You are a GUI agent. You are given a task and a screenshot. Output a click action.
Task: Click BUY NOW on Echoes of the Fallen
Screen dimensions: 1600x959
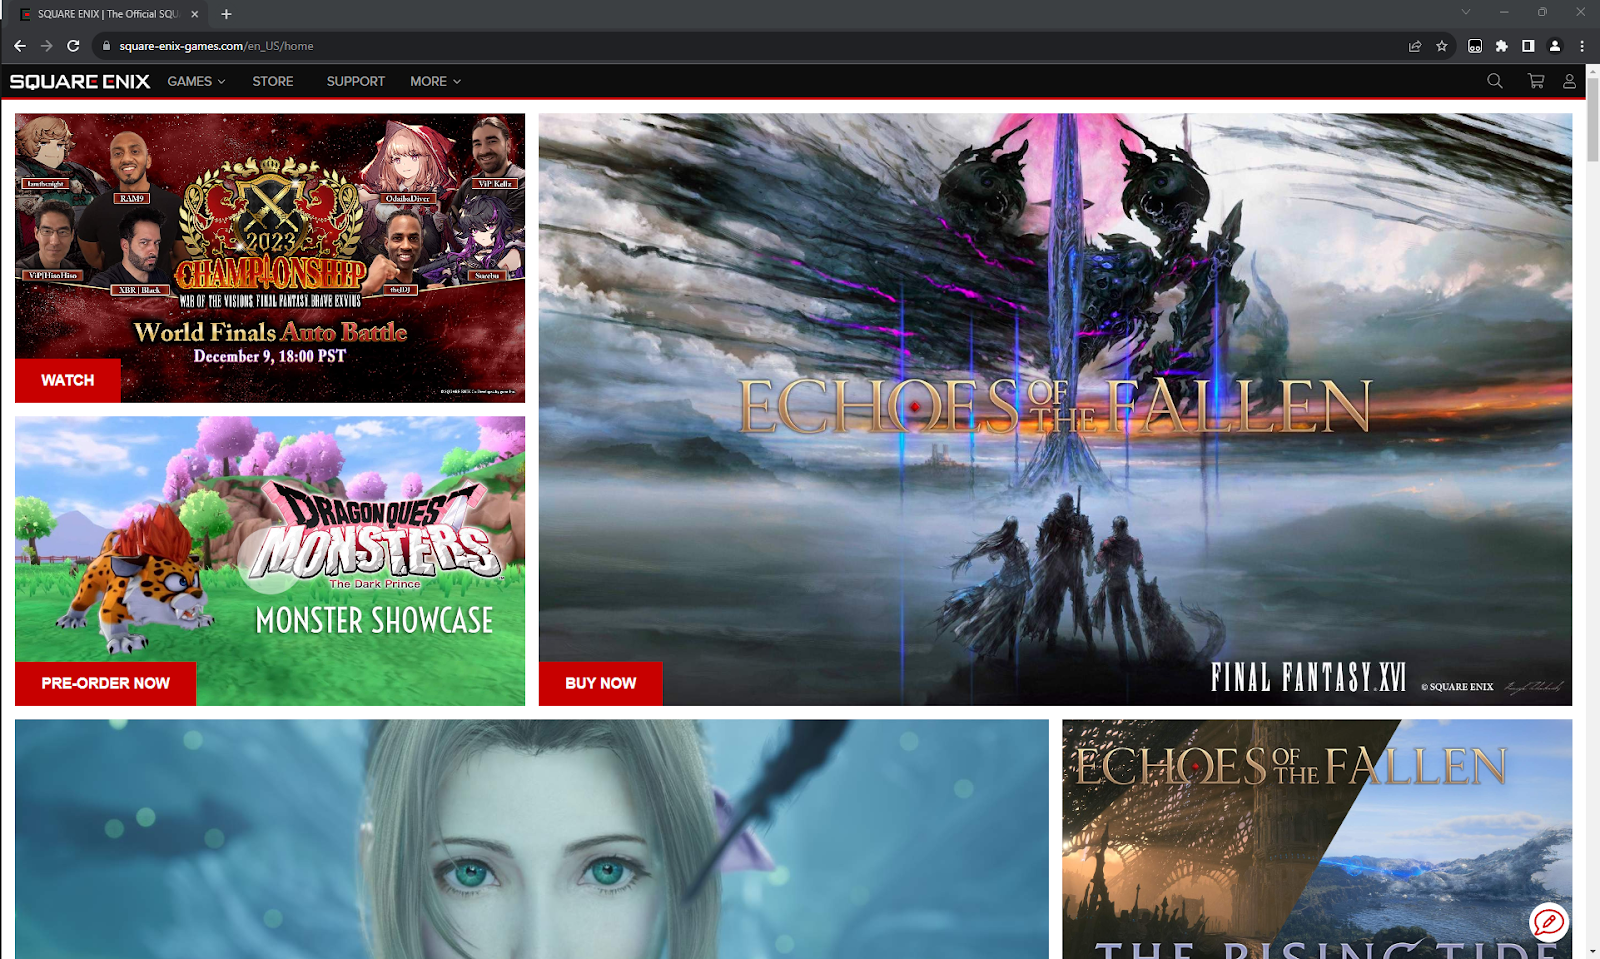pyautogui.click(x=600, y=683)
